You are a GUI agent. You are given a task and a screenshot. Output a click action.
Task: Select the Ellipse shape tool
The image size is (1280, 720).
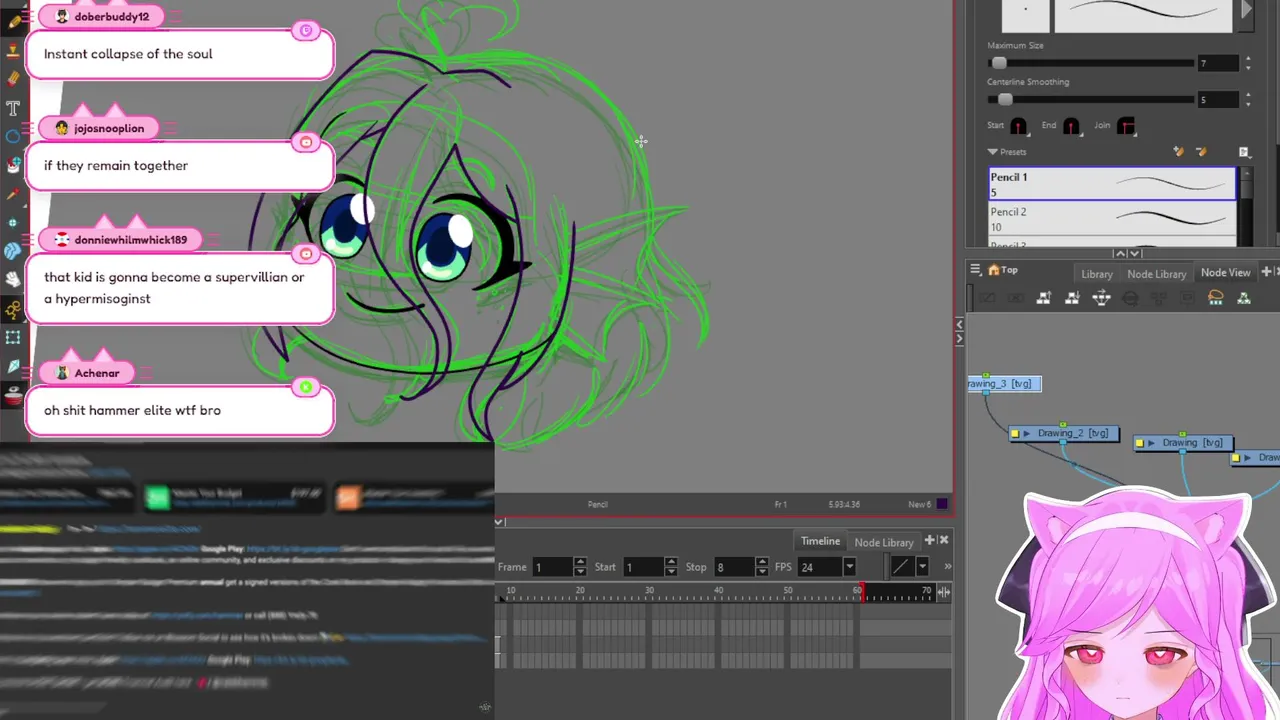tap(13, 136)
